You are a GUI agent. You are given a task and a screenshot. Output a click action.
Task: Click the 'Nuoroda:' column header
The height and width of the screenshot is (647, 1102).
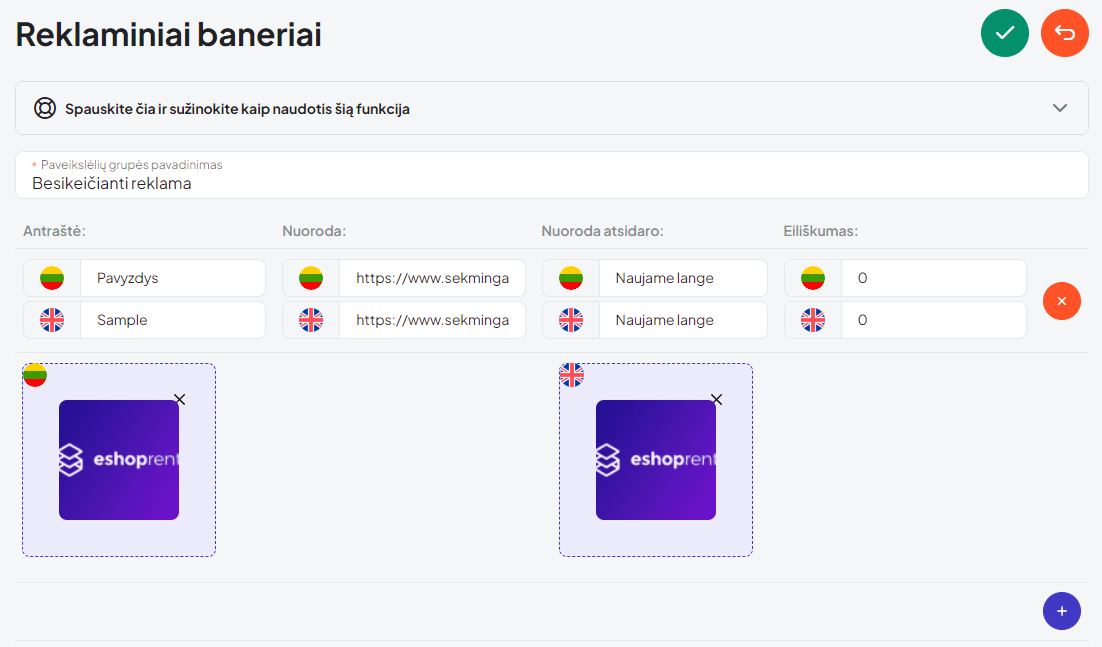click(x=314, y=231)
